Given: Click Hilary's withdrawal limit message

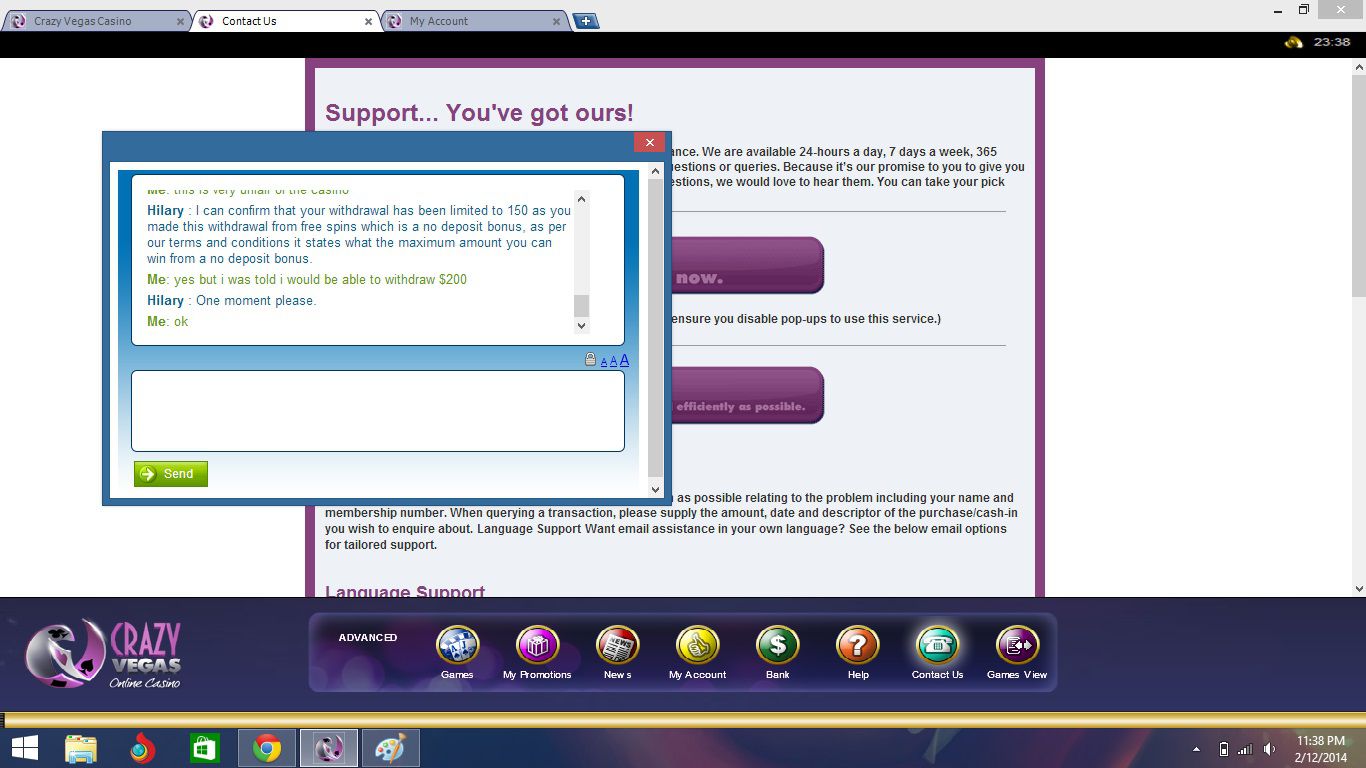Looking at the screenshot, I should (x=359, y=235).
